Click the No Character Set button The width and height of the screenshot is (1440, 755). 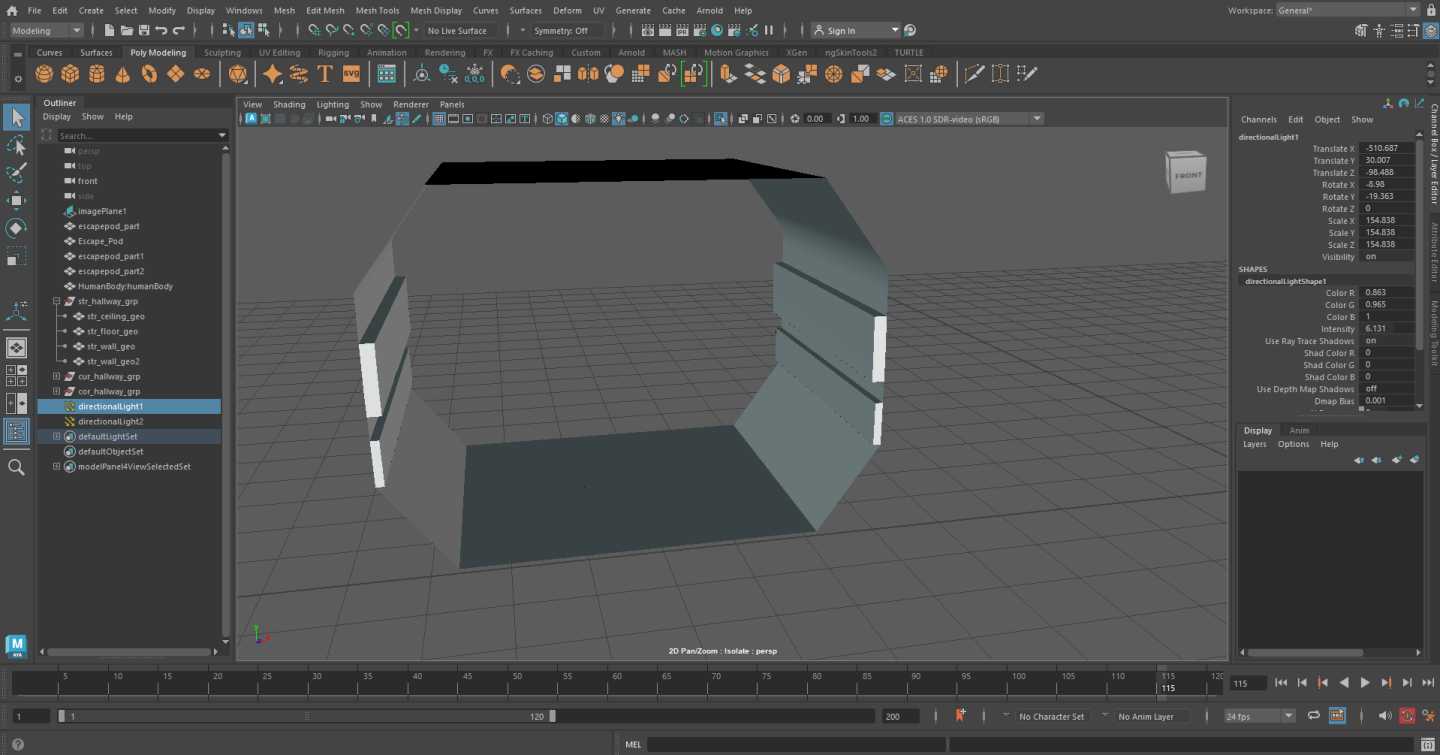tap(1051, 716)
